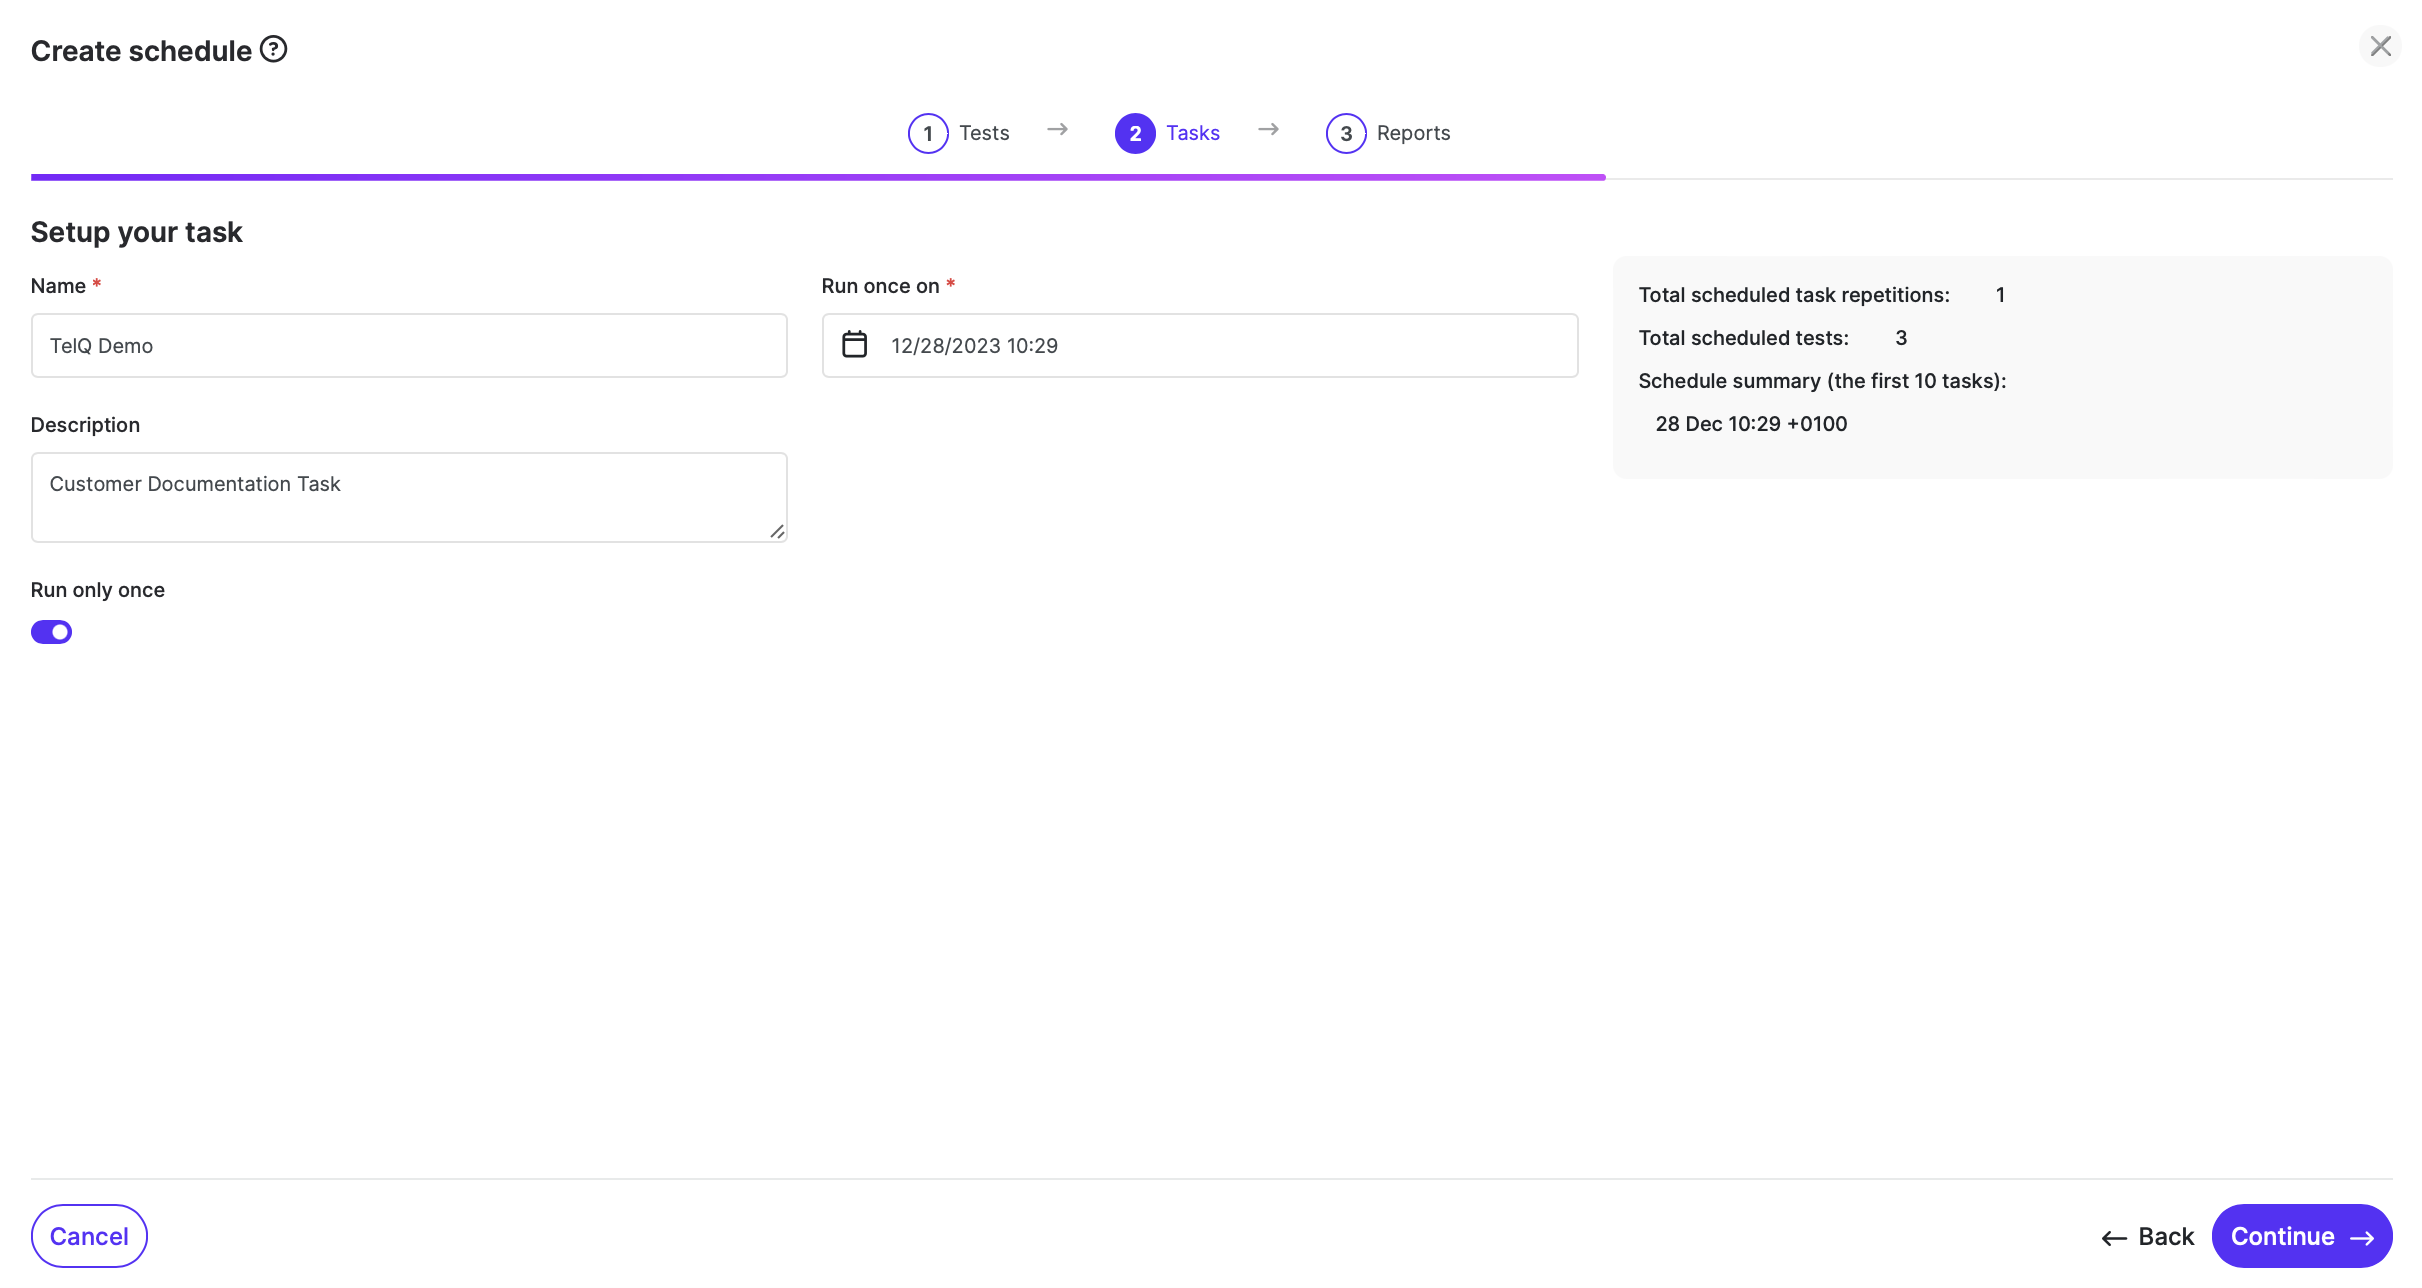Select the Tasks step label
Viewport: 2422px width, 1288px height.
(1192, 133)
